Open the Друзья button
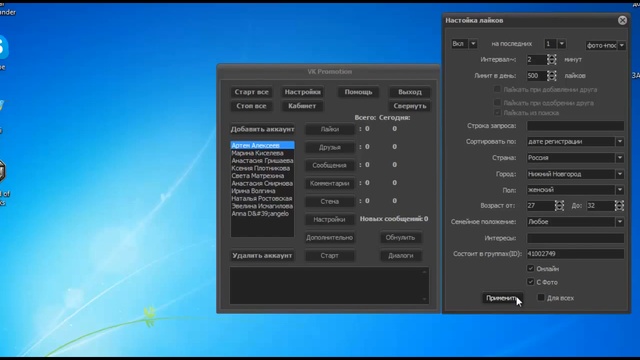 (x=330, y=147)
